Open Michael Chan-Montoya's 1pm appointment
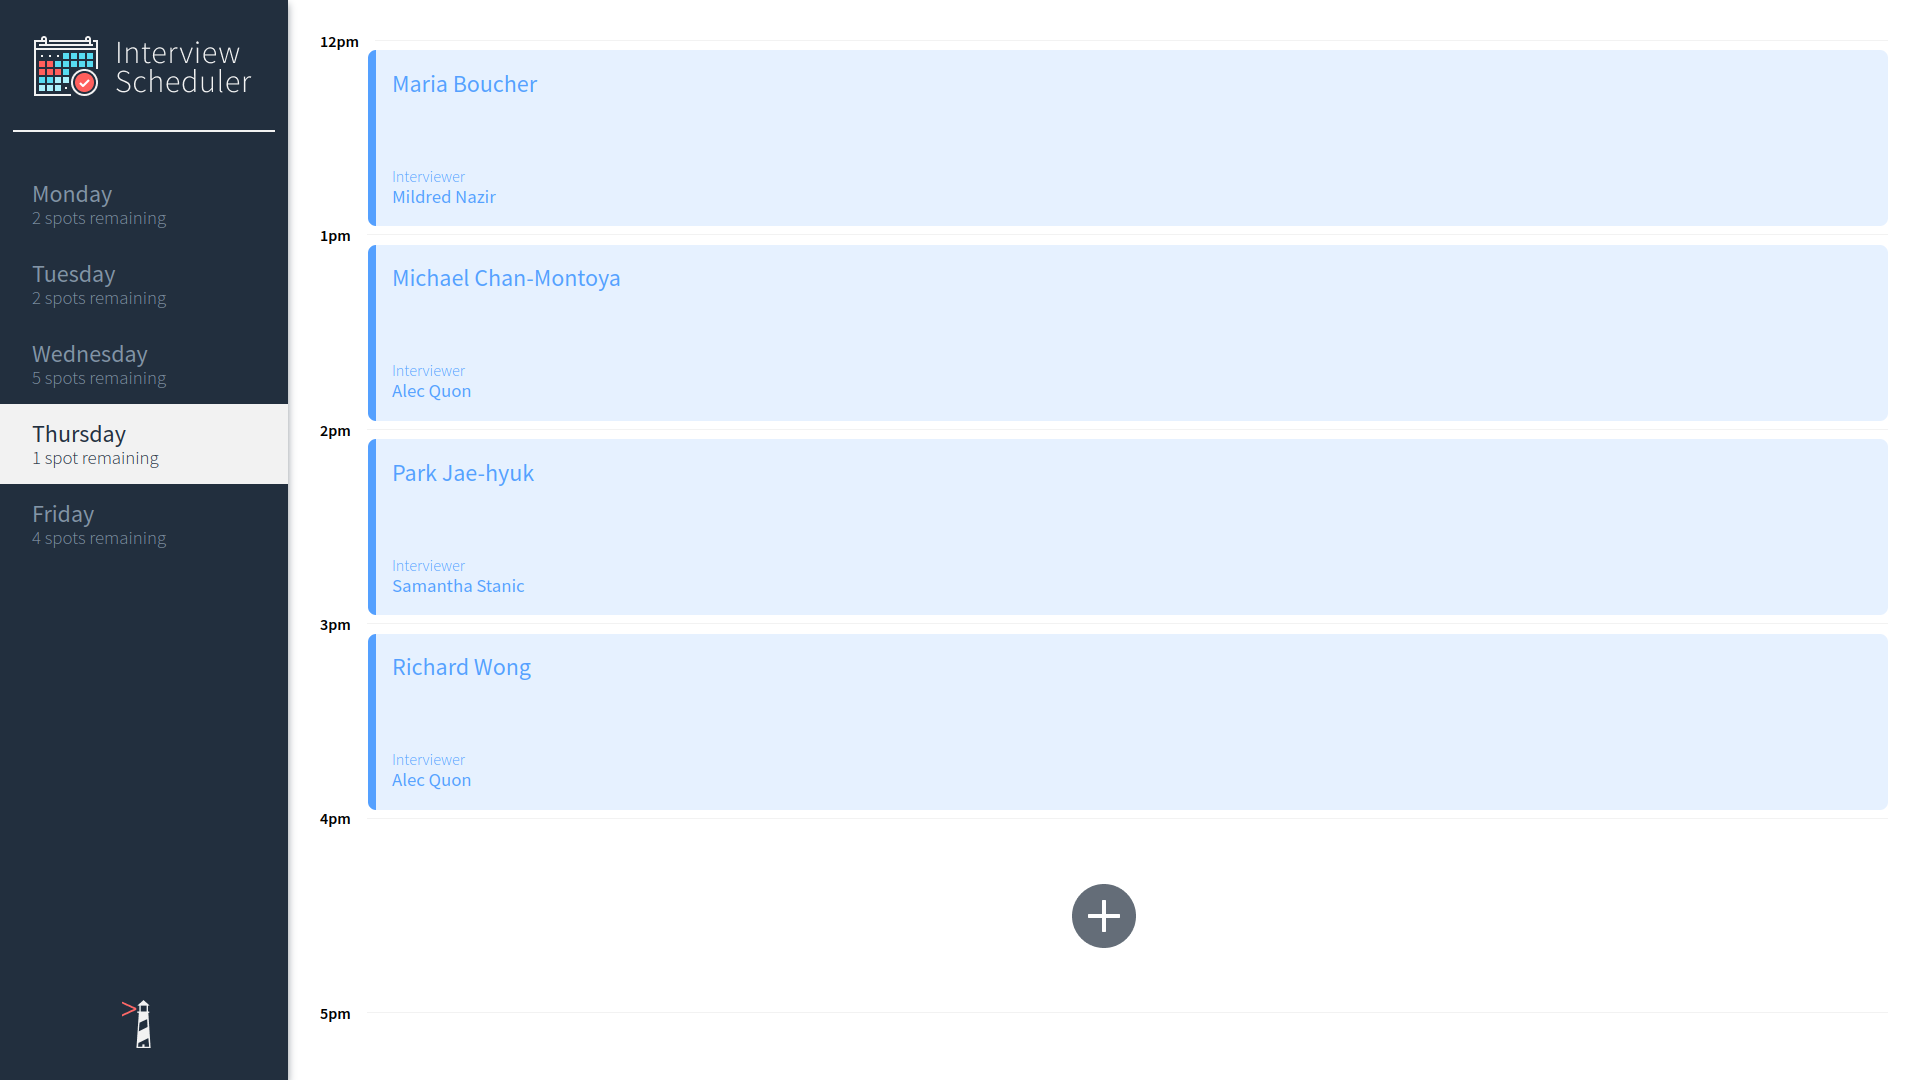The width and height of the screenshot is (1920, 1080). pos(1127,332)
